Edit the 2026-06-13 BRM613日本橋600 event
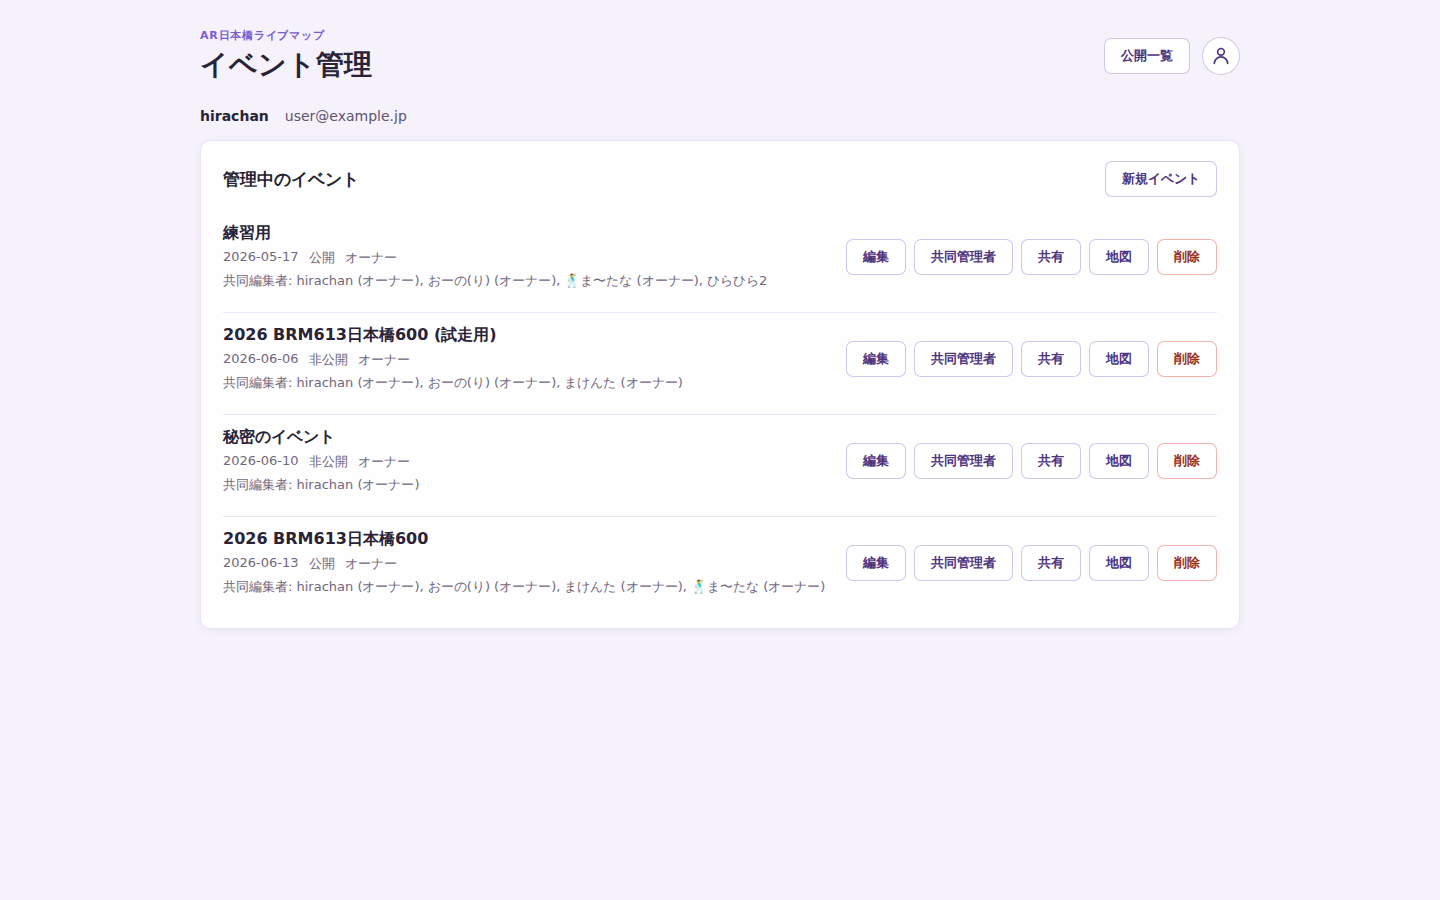Image resolution: width=1440 pixels, height=900 pixels. click(x=875, y=563)
